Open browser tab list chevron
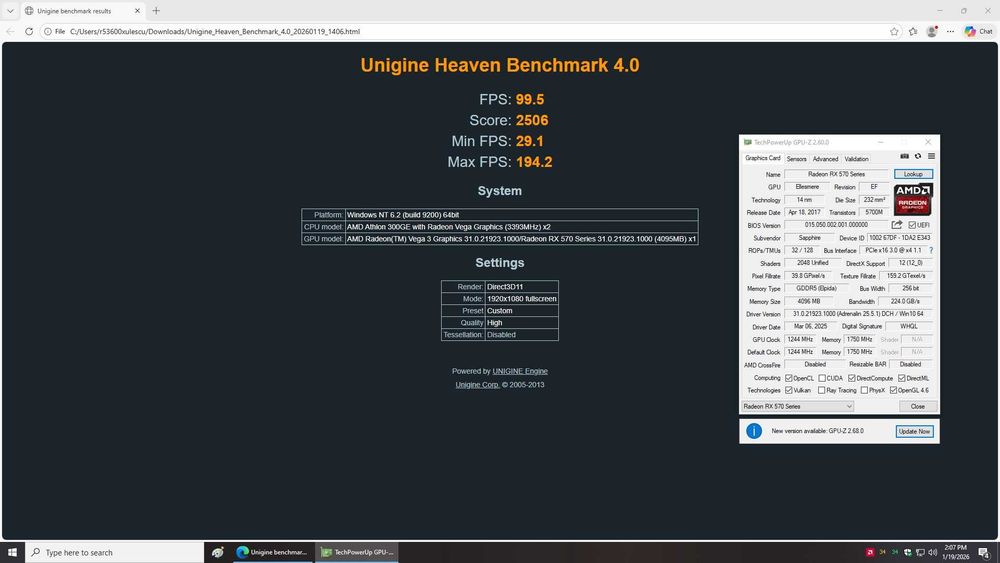This screenshot has width=1000, height=563. tap(10, 11)
